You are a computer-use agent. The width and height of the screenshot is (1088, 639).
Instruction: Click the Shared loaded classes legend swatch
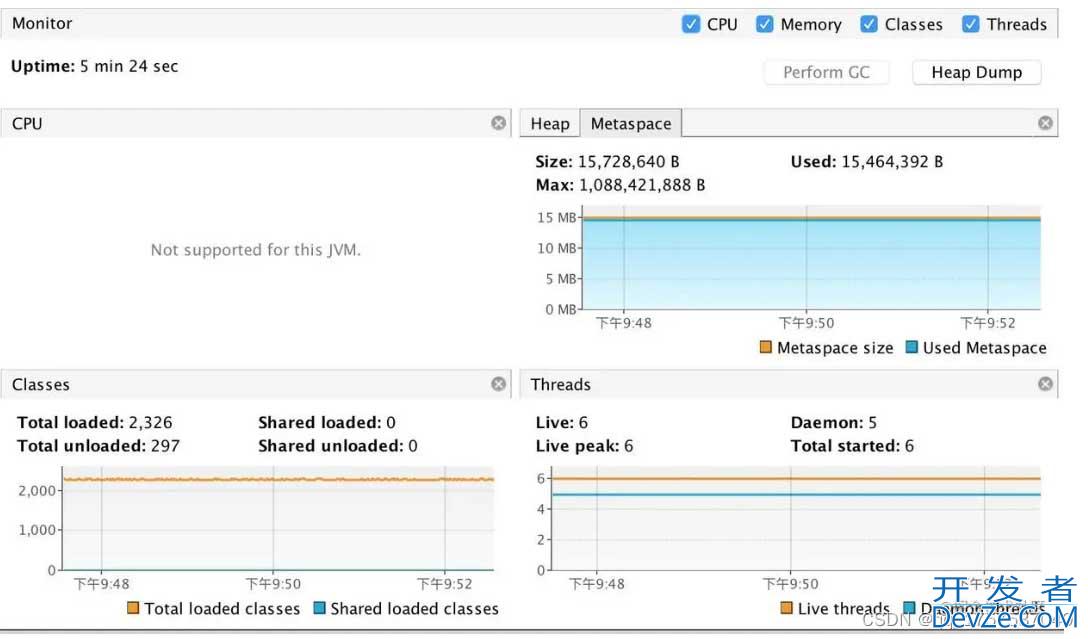[319, 608]
